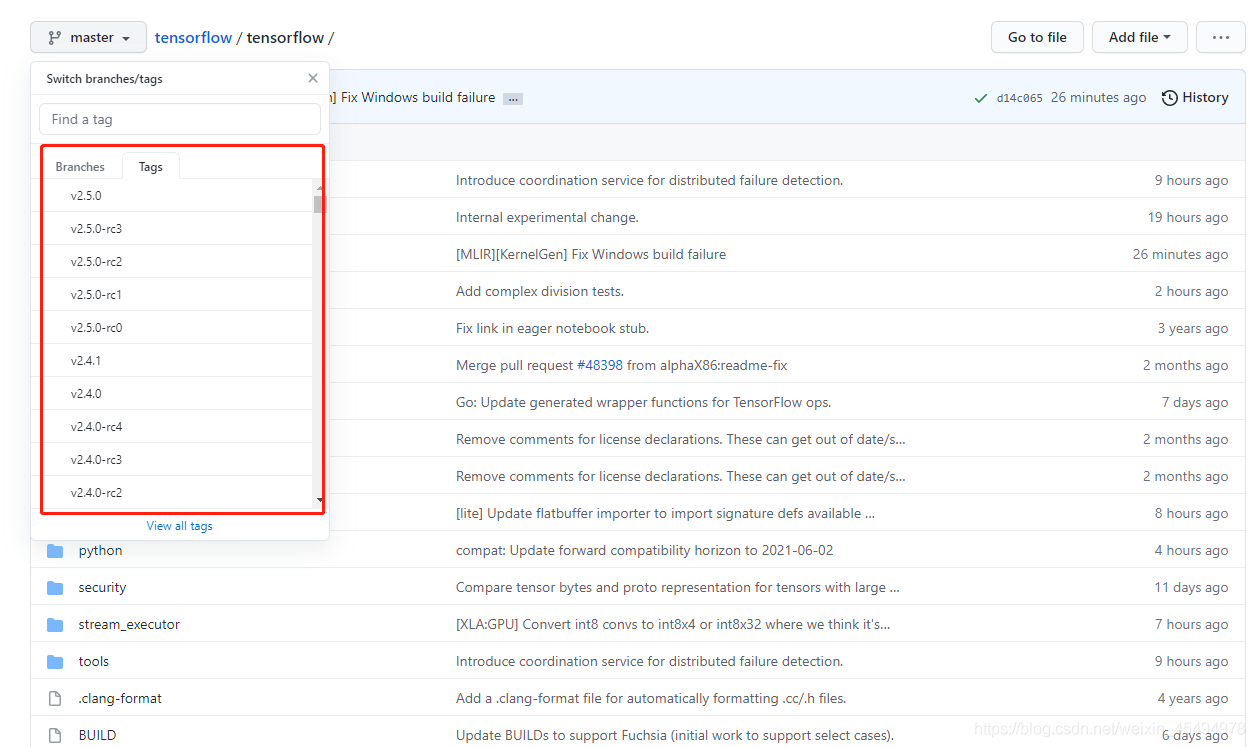This screenshot has width=1255, height=747.
Task: Click the tag list scrollbar thumb
Action: tap(319, 204)
